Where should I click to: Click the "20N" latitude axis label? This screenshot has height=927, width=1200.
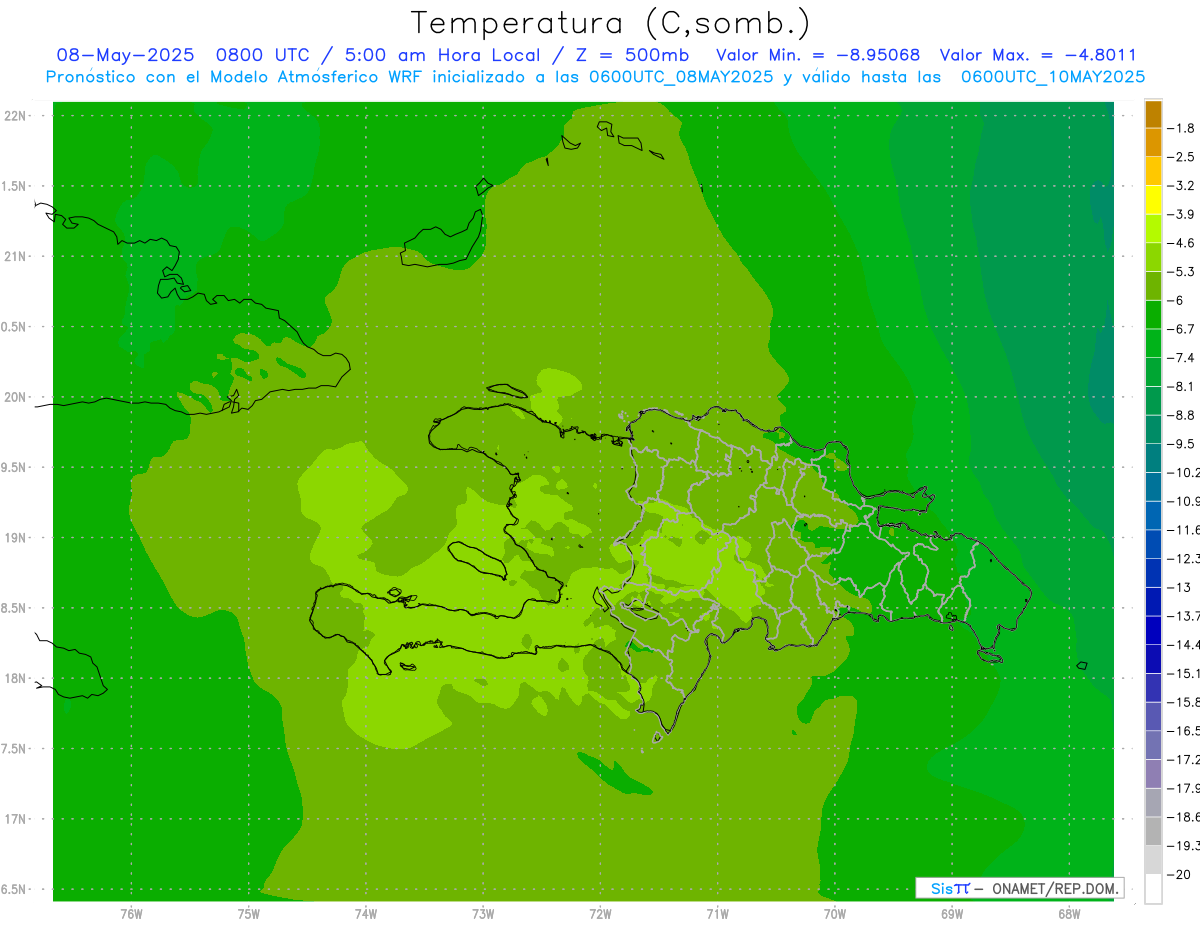(x=16, y=397)
